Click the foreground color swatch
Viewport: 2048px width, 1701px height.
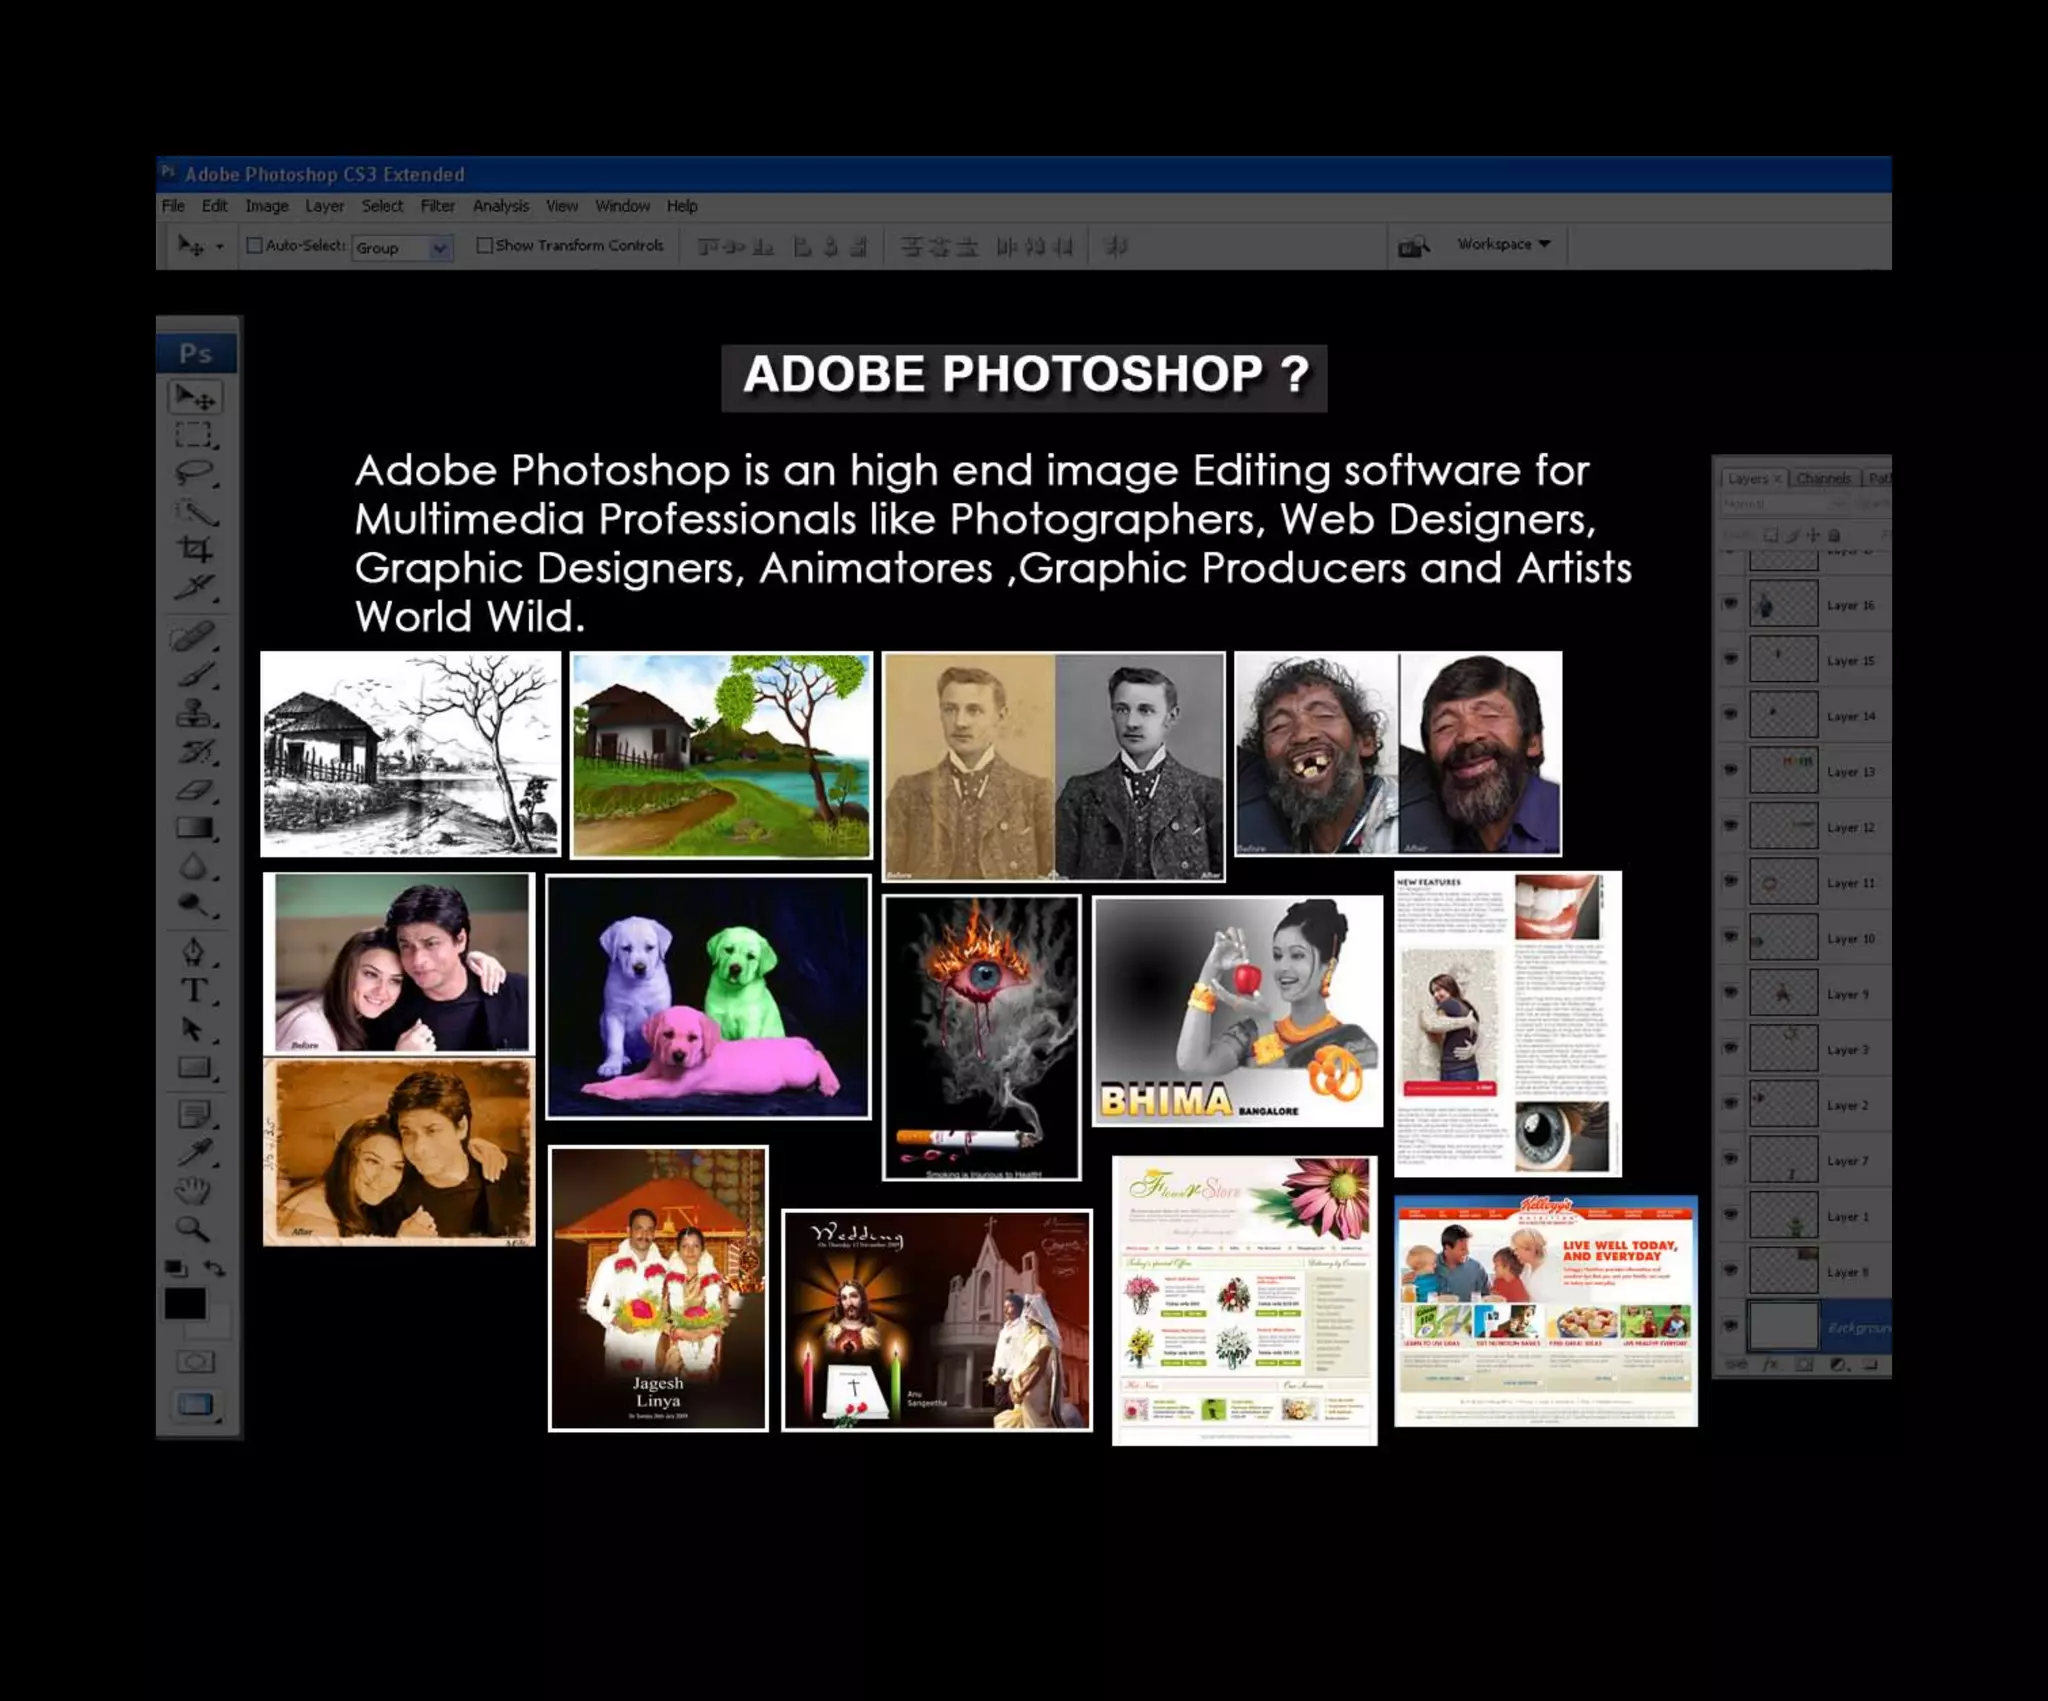(185, 1304)
